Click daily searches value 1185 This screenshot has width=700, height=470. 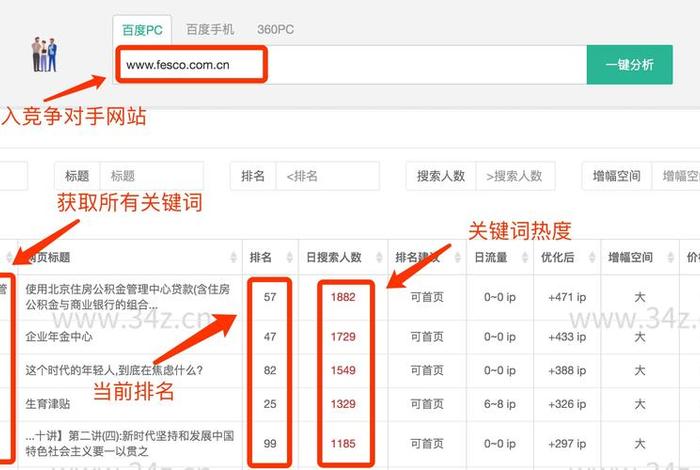click(x=343, y=443)
